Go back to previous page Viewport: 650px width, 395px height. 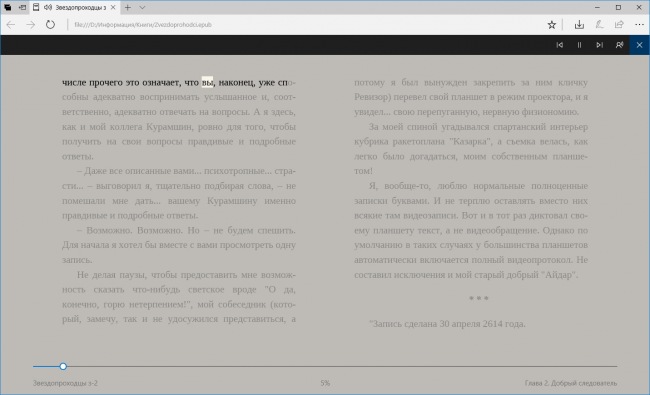[11, 25]
